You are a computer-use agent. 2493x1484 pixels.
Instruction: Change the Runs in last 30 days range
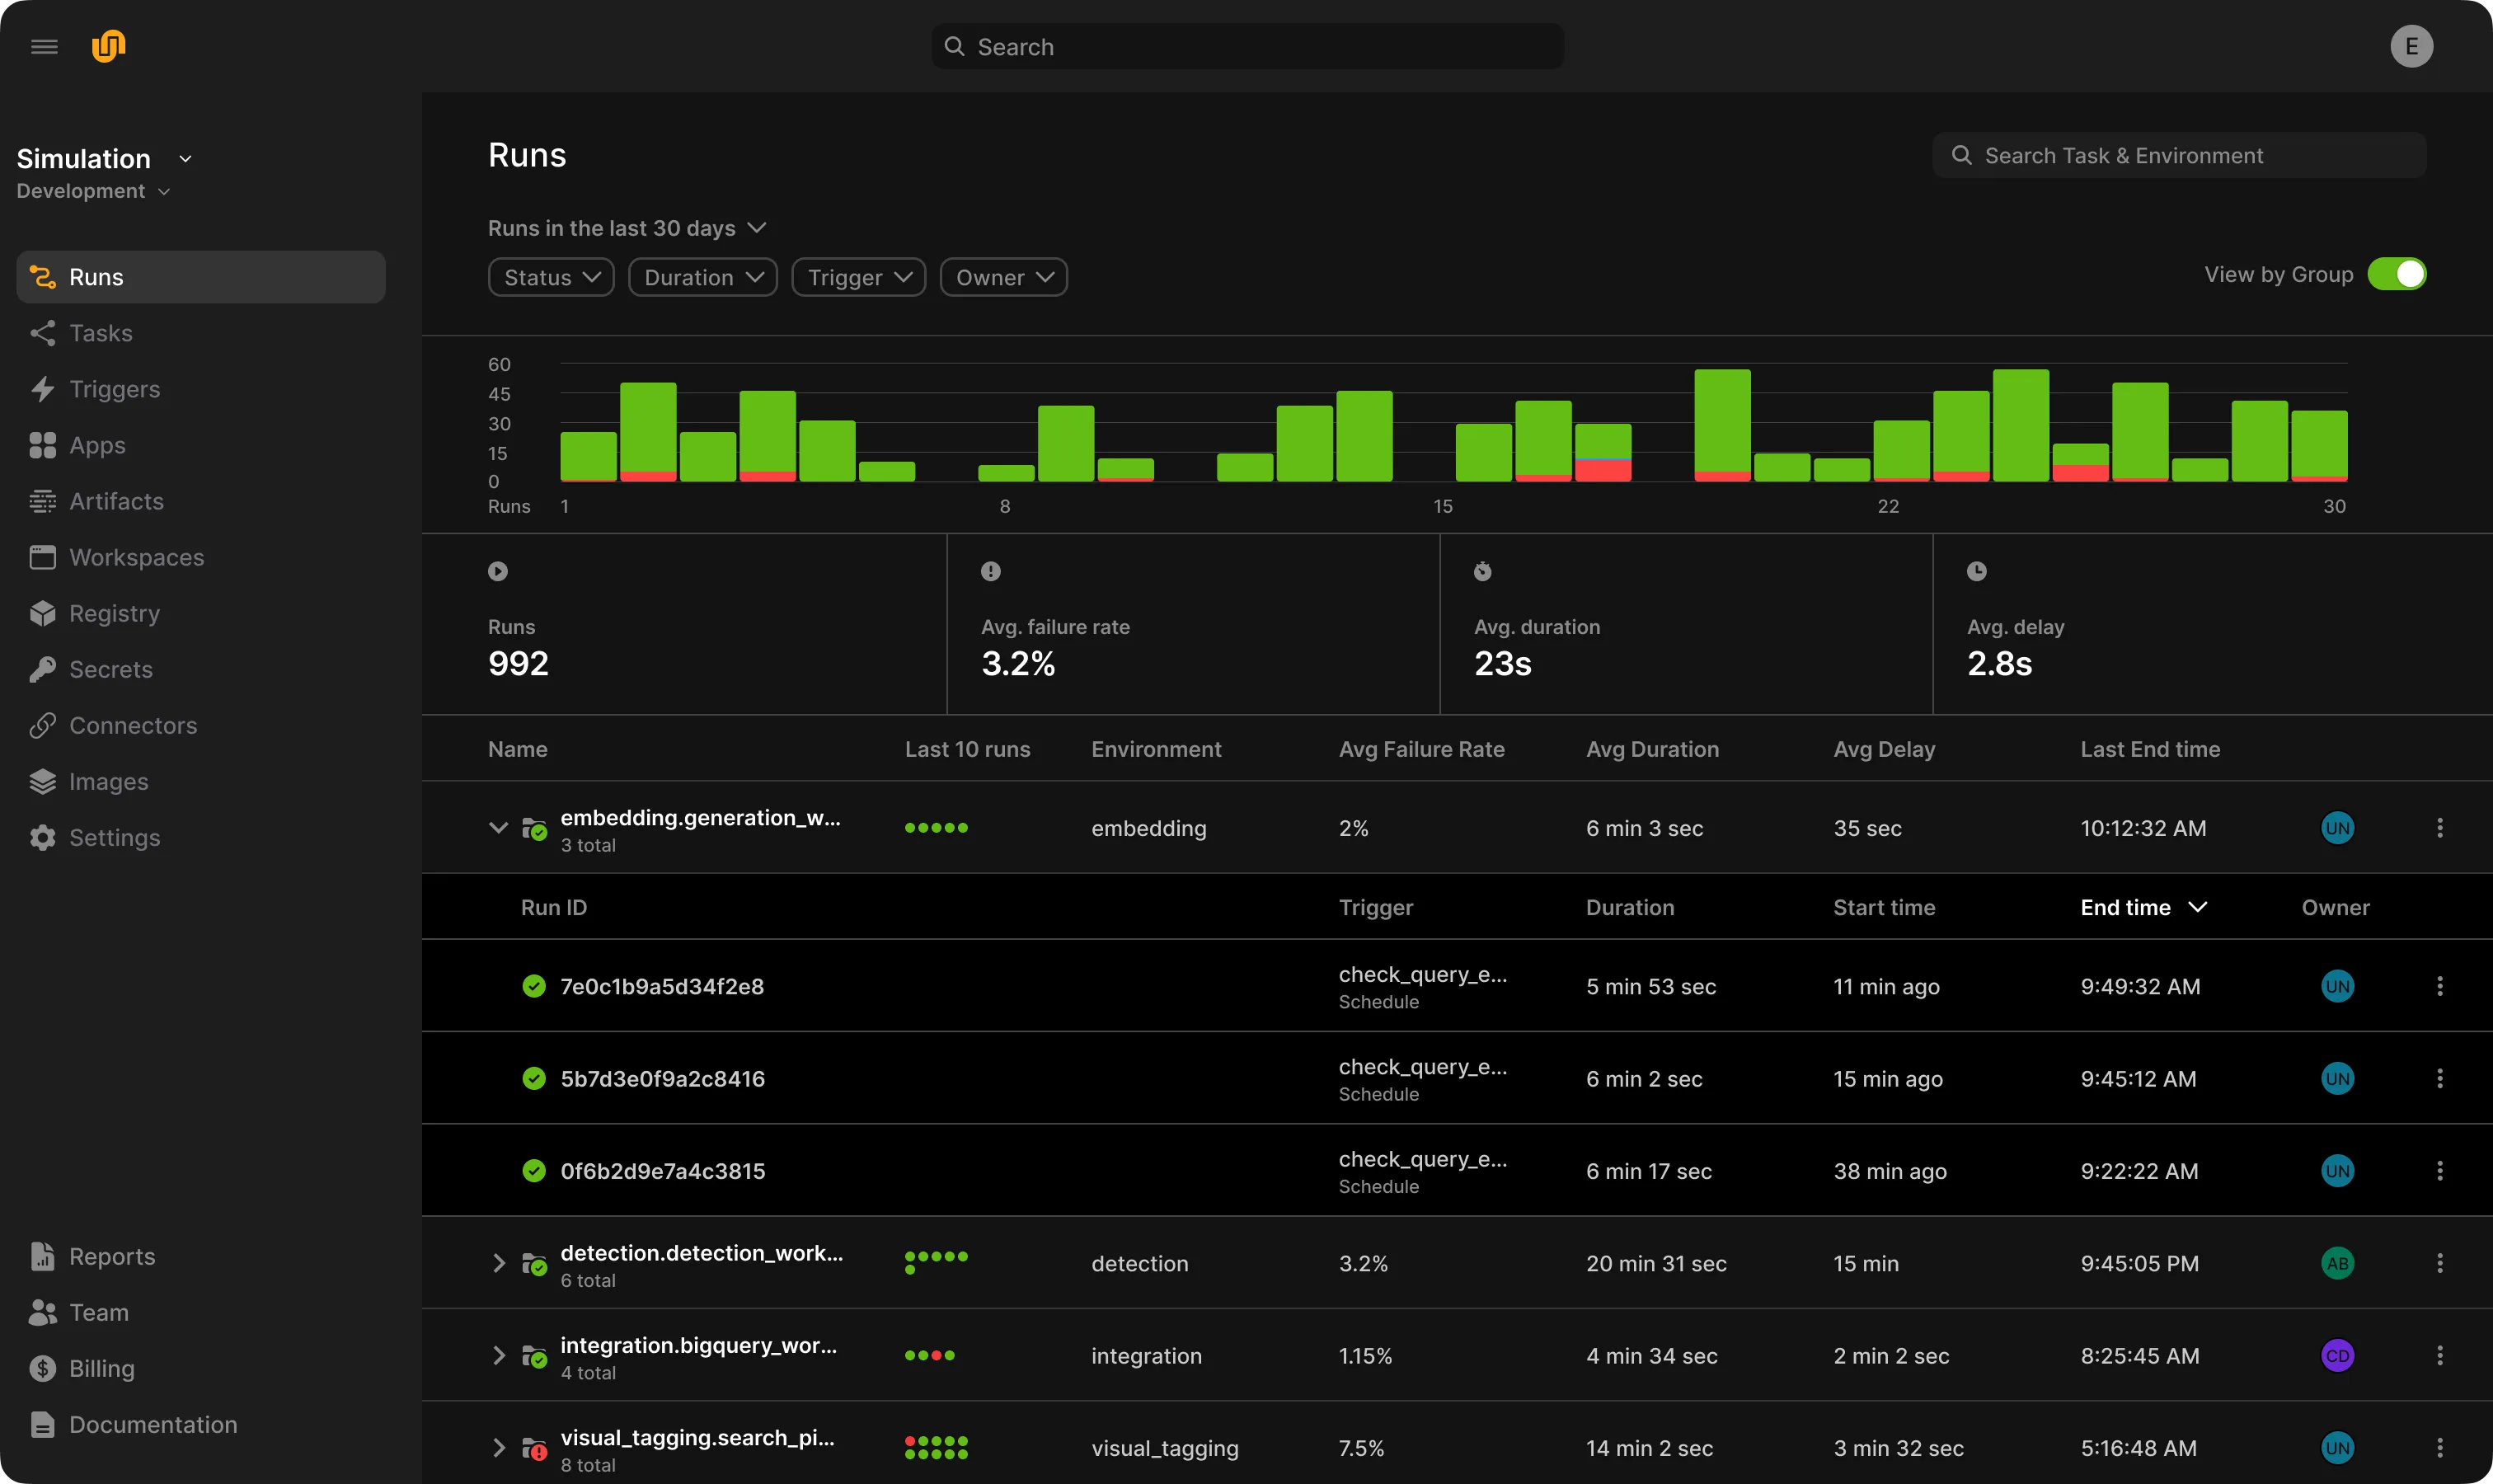(627, 229)
